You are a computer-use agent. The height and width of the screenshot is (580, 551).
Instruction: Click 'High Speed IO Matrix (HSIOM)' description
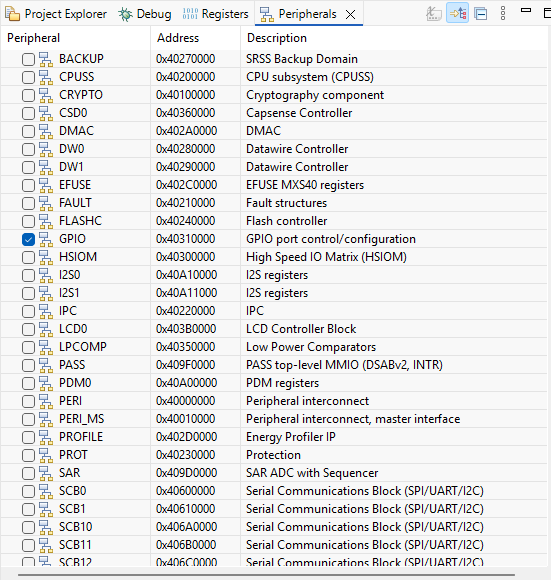click(327, 257)
